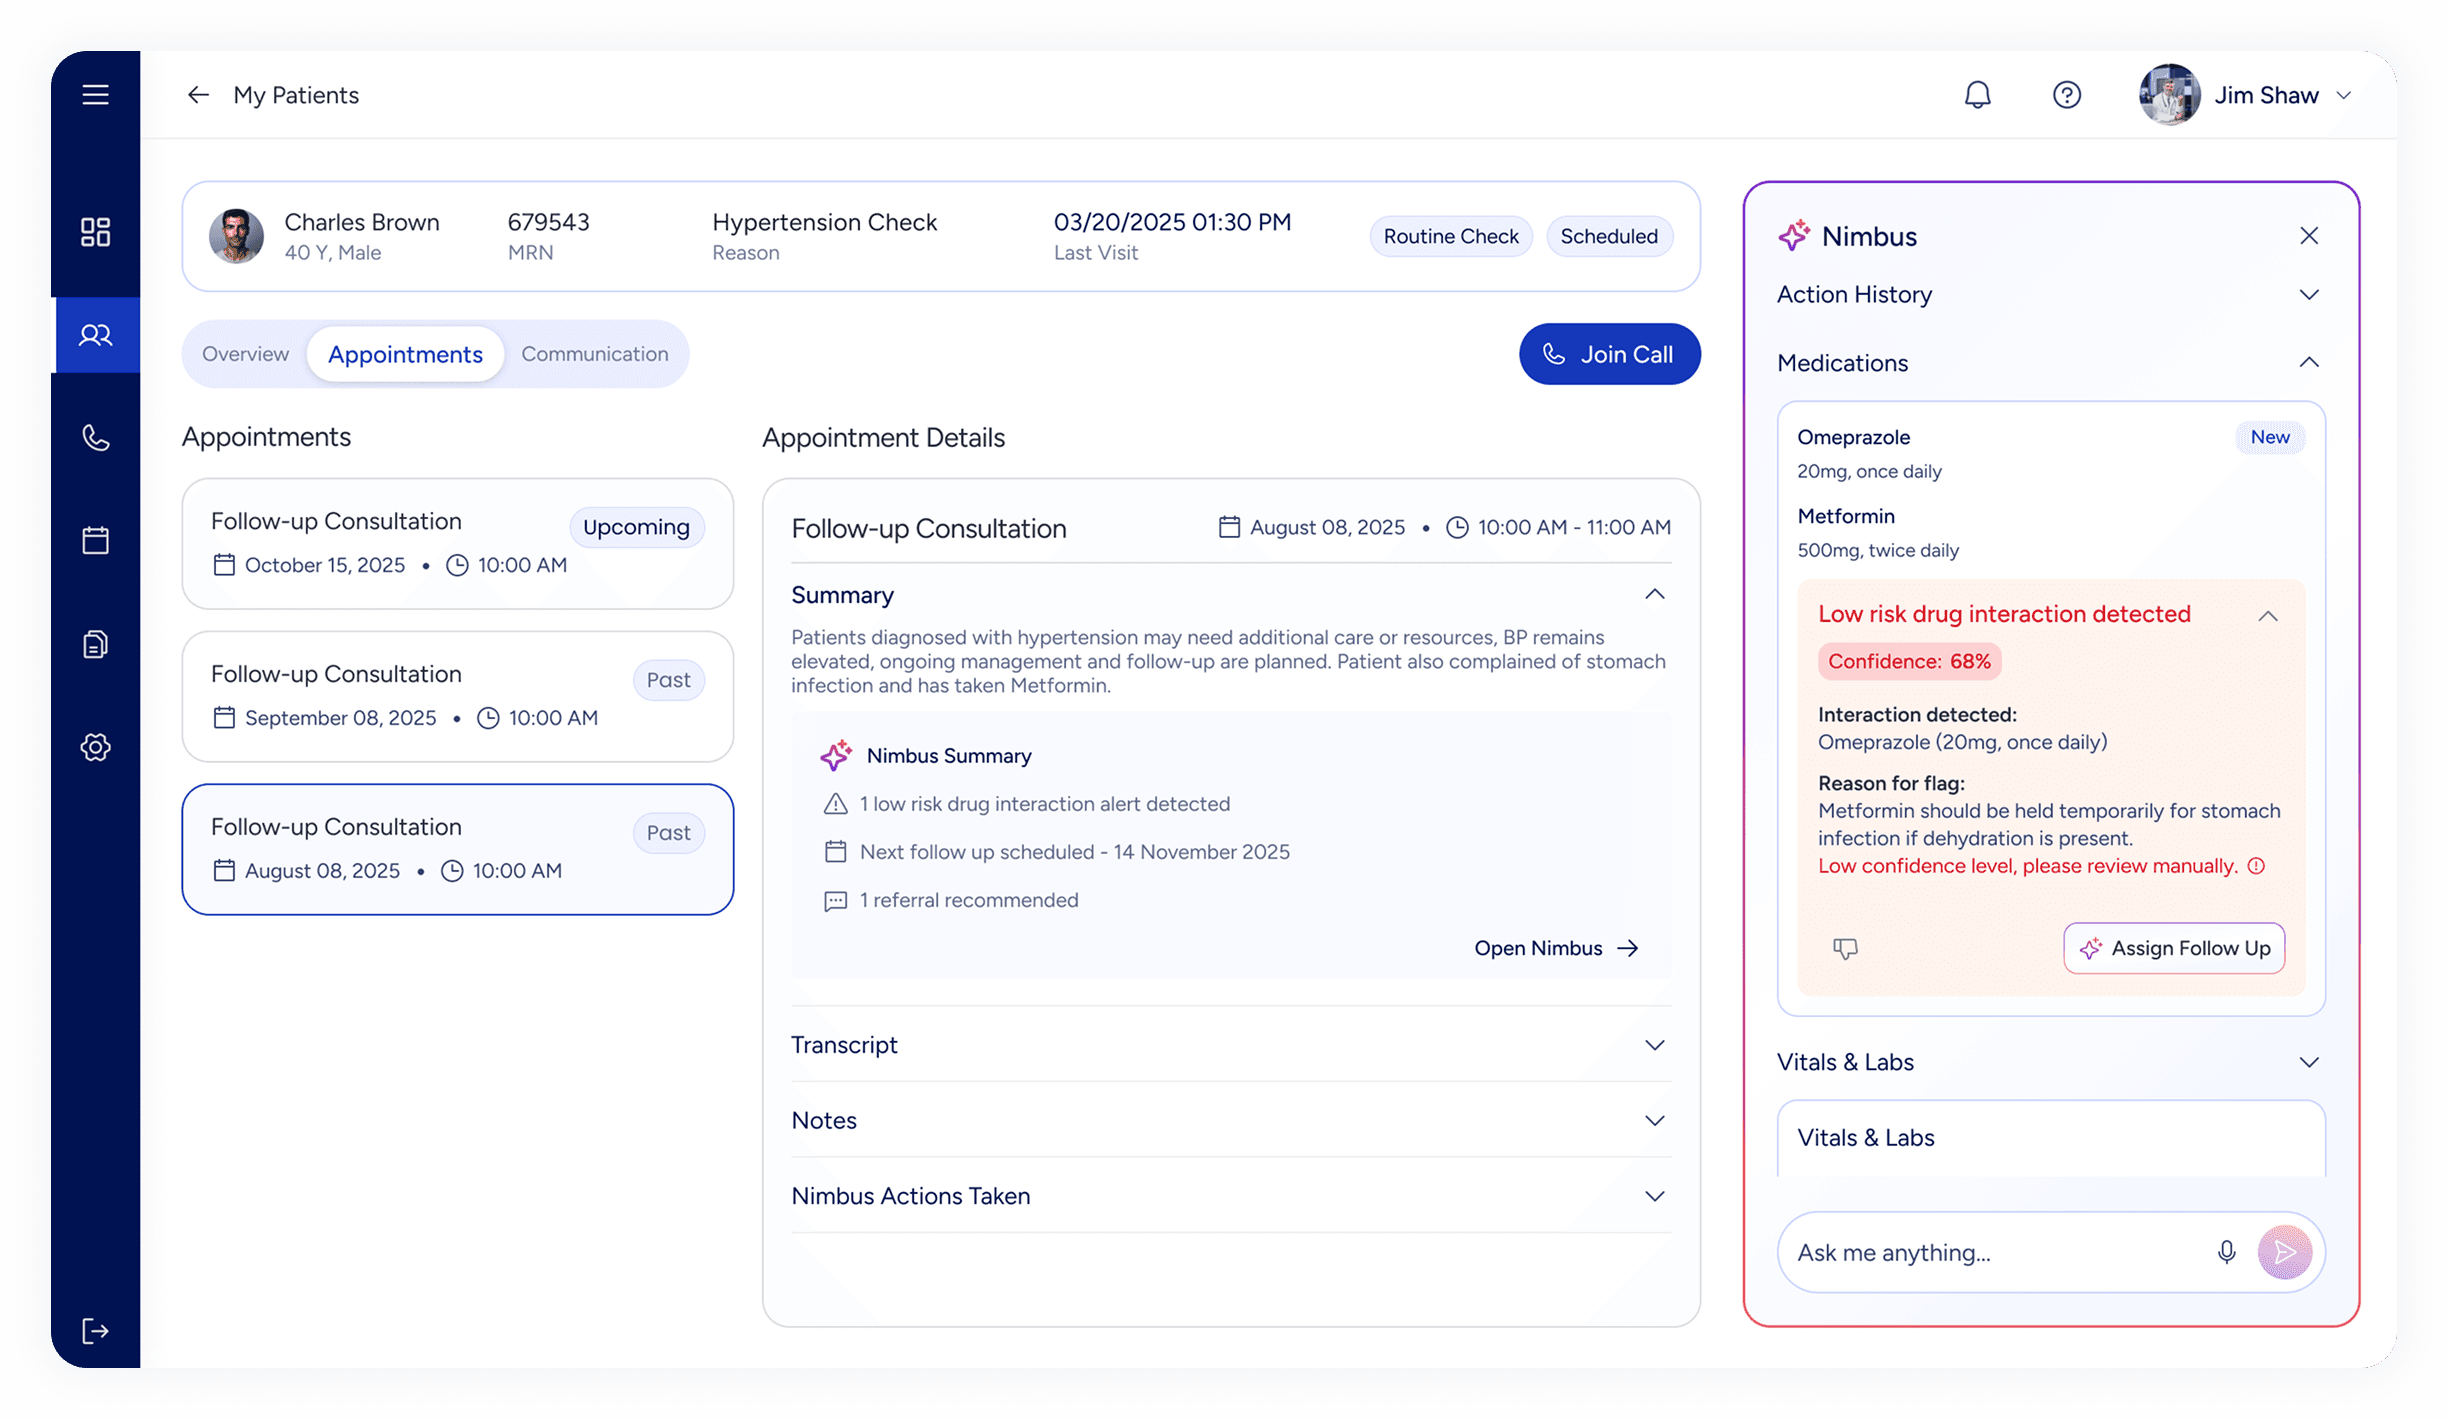The image size is (2448, 1419).
Task: Expand the Nimbus Actions Taken section
Action: (x=1654, y=1196)
